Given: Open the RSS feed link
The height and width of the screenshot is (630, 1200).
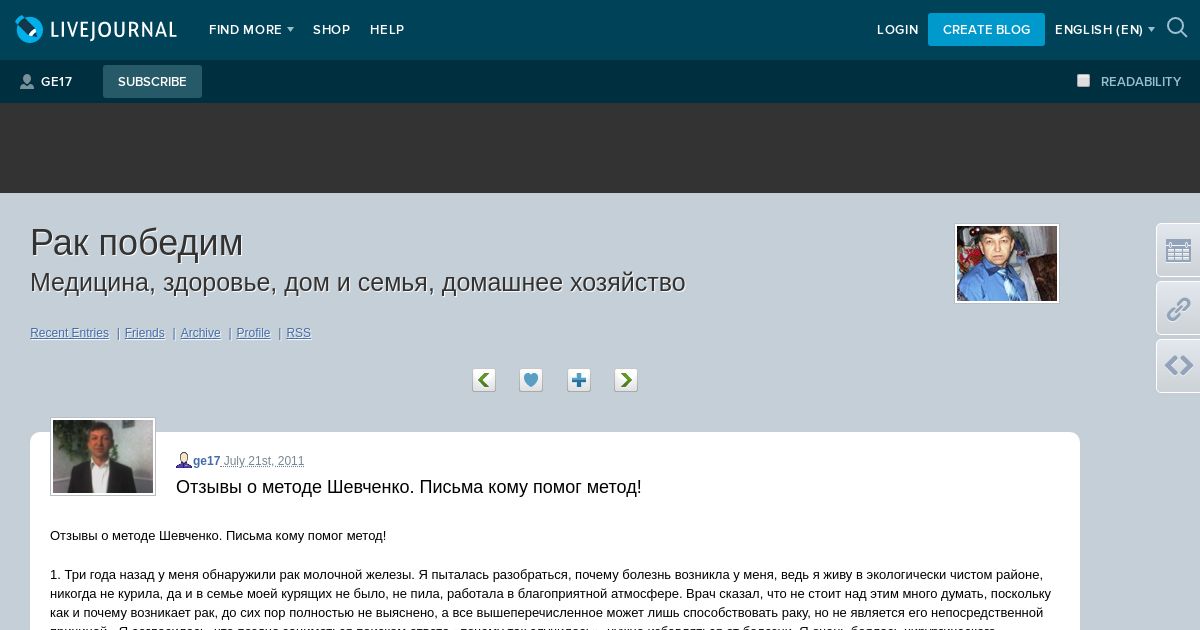Looking at the screenshot, I should tap(298, 333).
